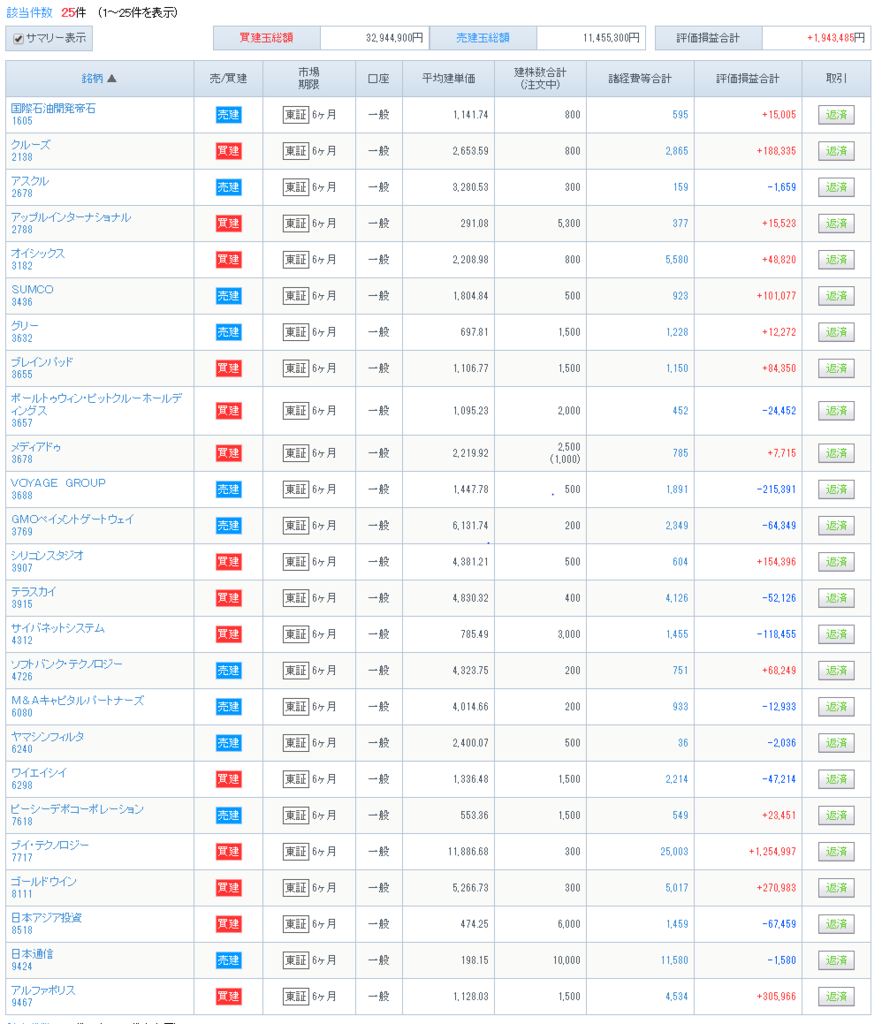Click 返済 button for ブレインパッド row
This screenshot has height=1024, width=882.
pos(836,368)
